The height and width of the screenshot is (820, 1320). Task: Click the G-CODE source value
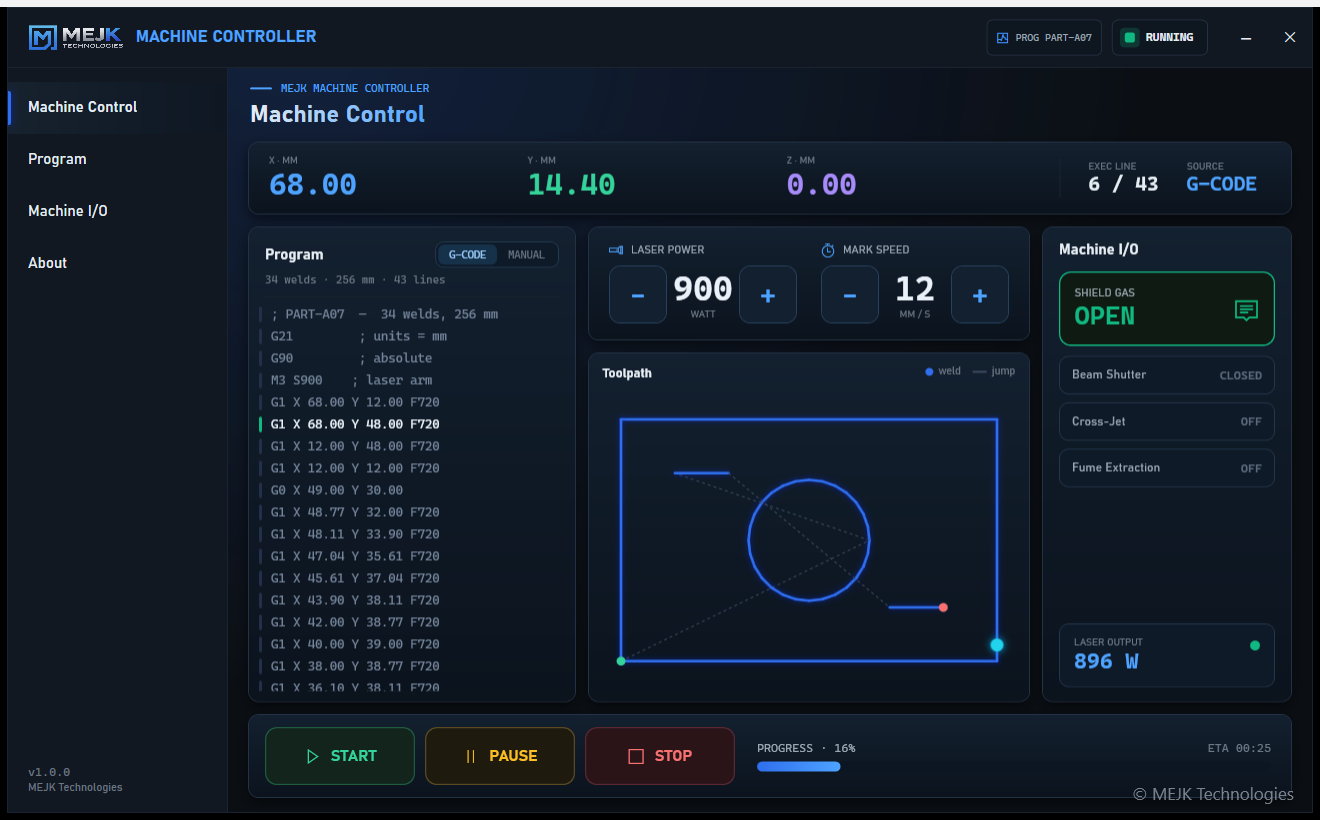[x=1221, y=184]
